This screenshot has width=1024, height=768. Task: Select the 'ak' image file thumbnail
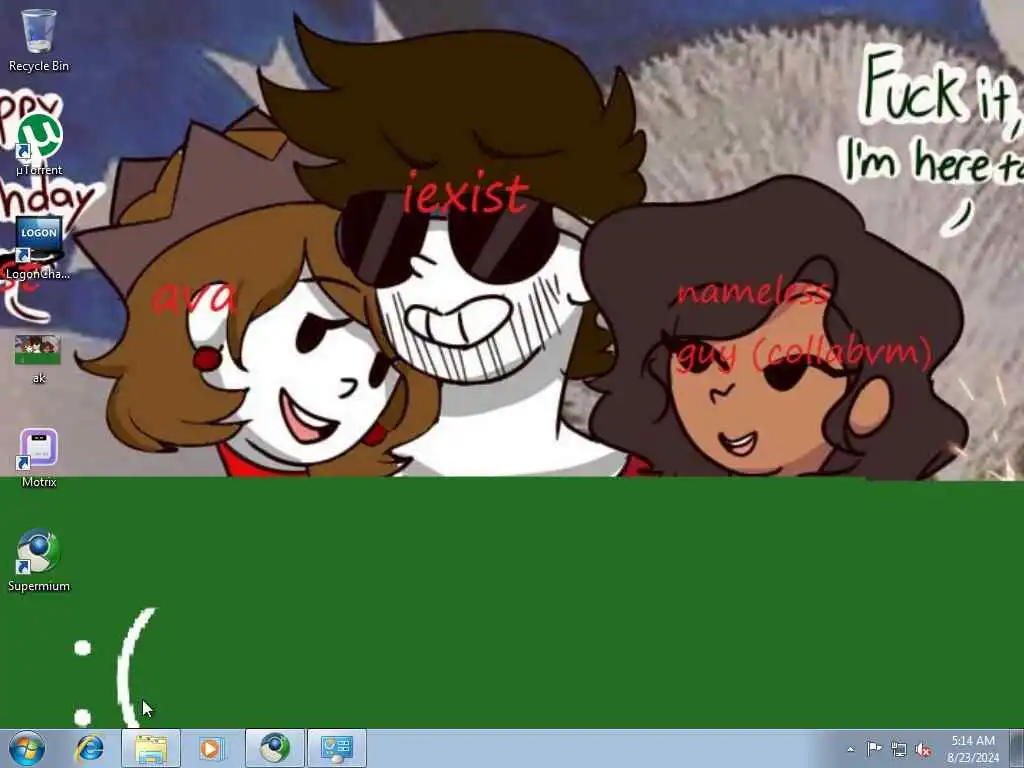click(x=38, y=350)
